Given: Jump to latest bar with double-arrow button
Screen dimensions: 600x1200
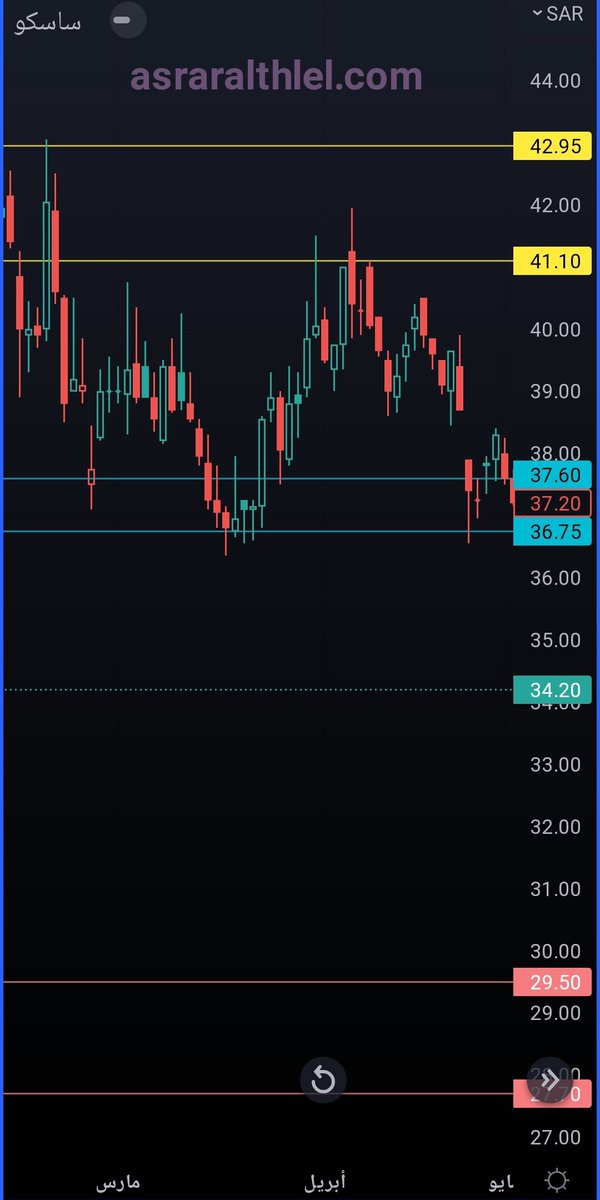Looking at the screenshot, I should pos(549,1079).
